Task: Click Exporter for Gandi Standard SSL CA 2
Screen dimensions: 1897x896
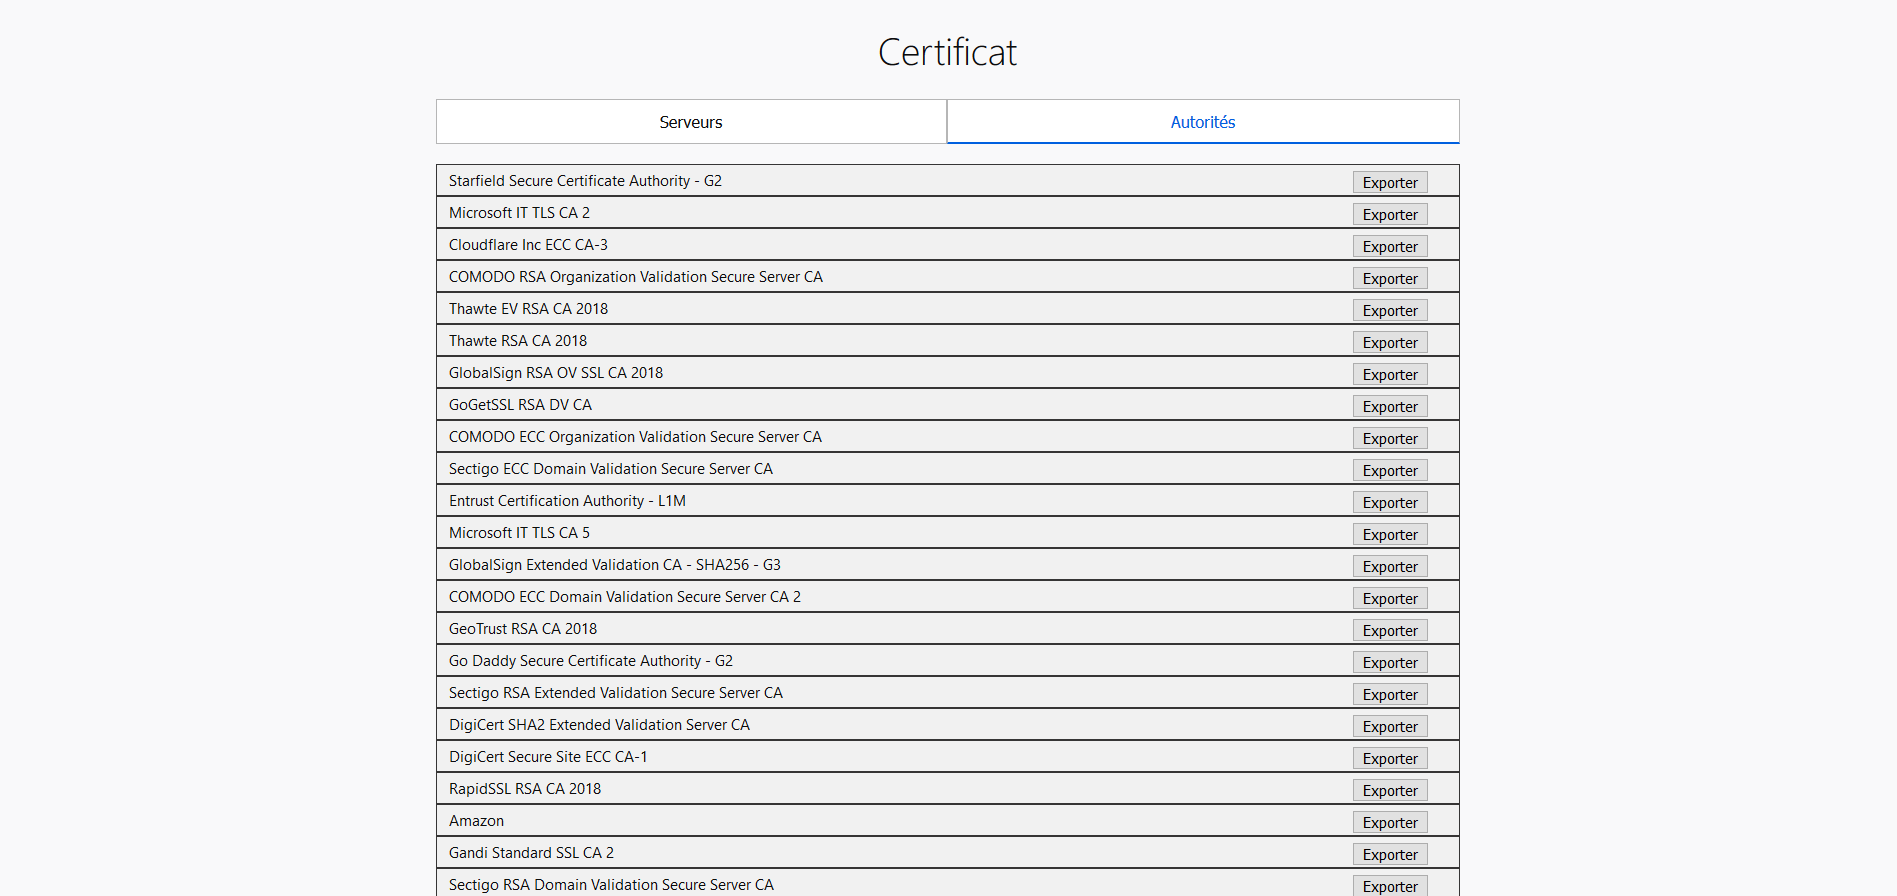Action: click(1390, 854)
